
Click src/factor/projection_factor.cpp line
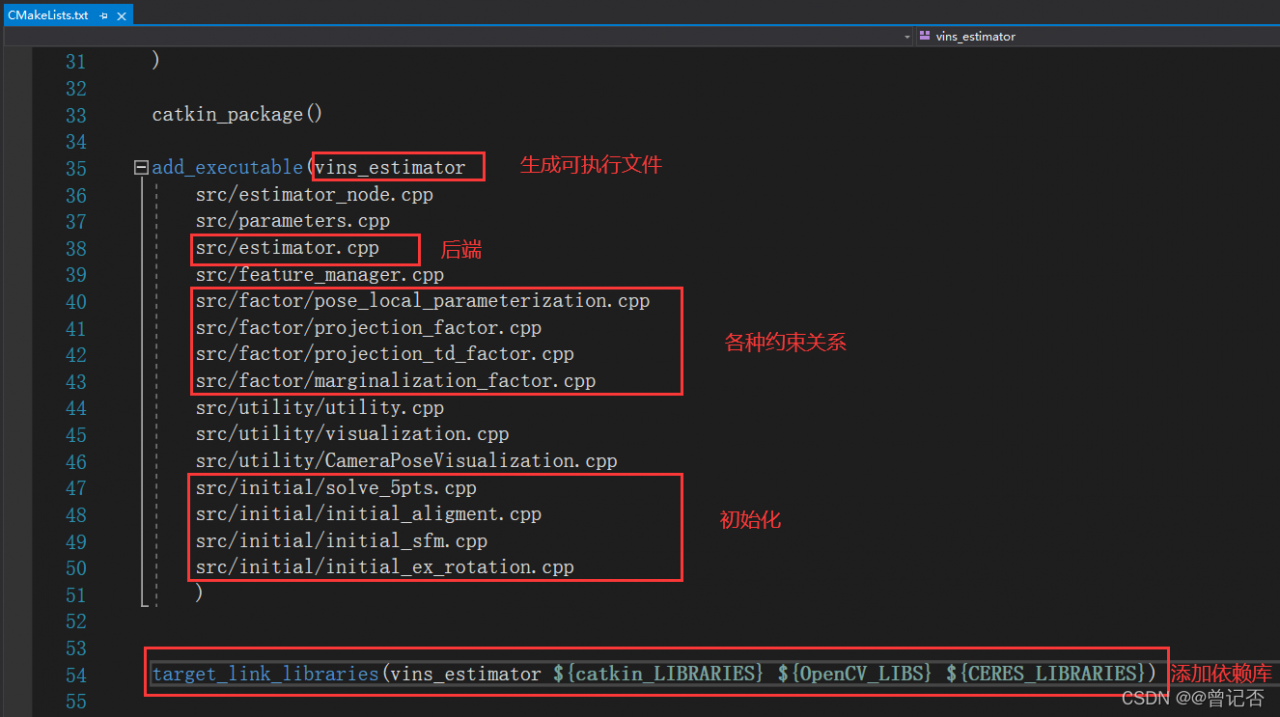pyautogui.click(x=369, y=328)
